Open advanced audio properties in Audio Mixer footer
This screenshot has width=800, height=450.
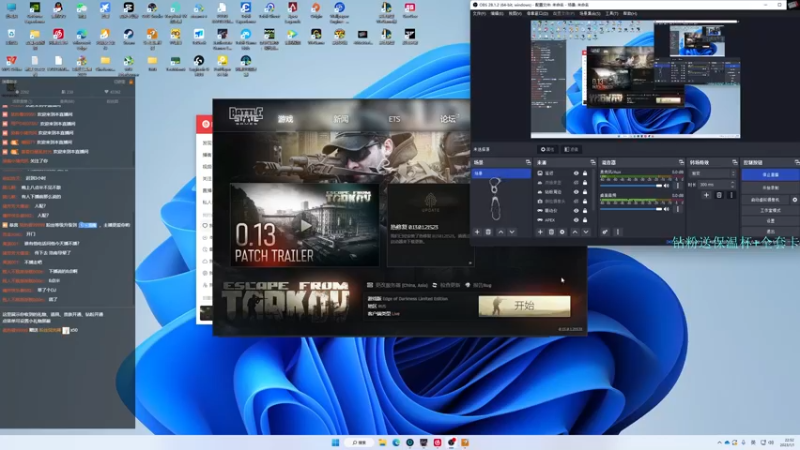[605, 232]
